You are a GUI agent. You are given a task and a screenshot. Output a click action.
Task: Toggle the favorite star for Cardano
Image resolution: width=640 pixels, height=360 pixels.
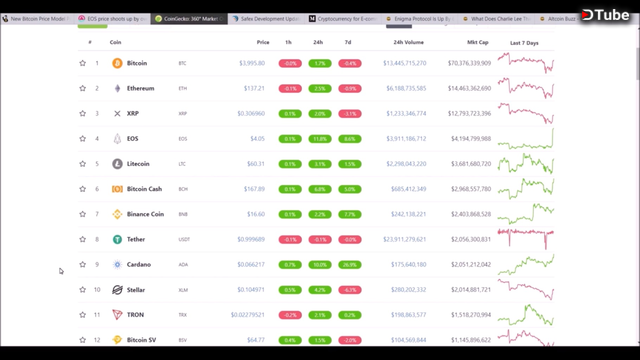pyautogui.click(x=82, y=264)
